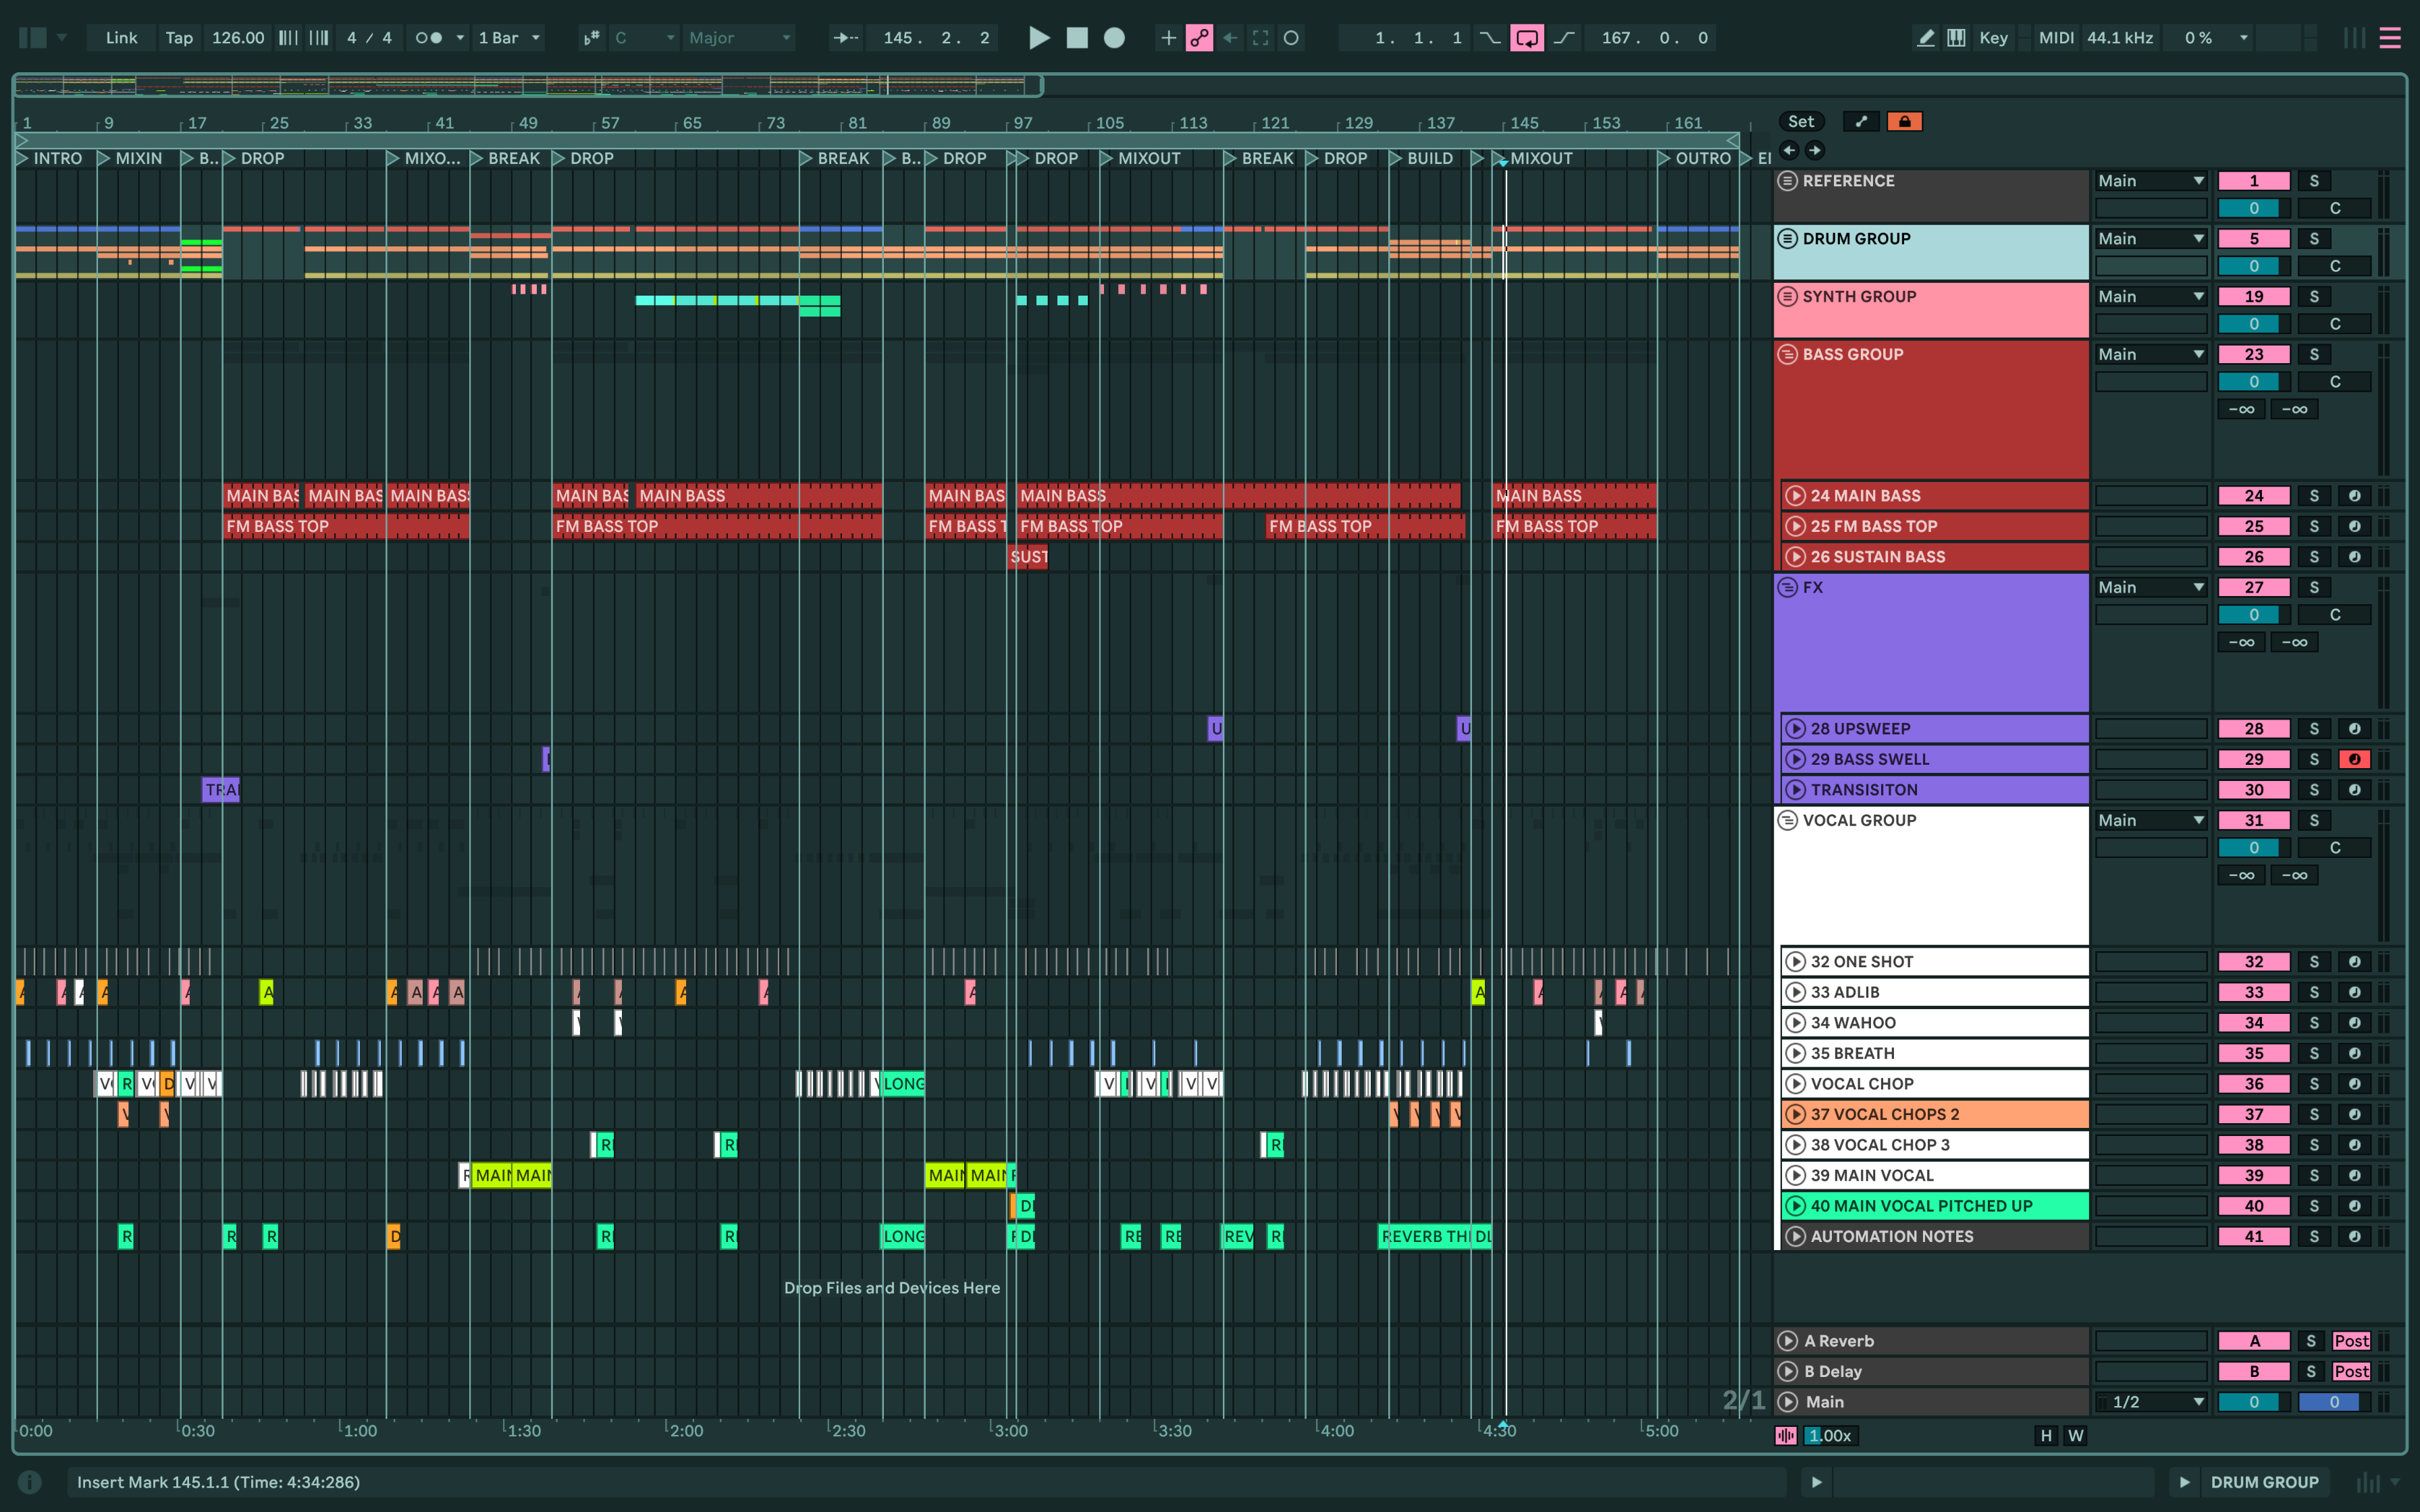
Task: Toggle the metronome
Action: [429, 38]
